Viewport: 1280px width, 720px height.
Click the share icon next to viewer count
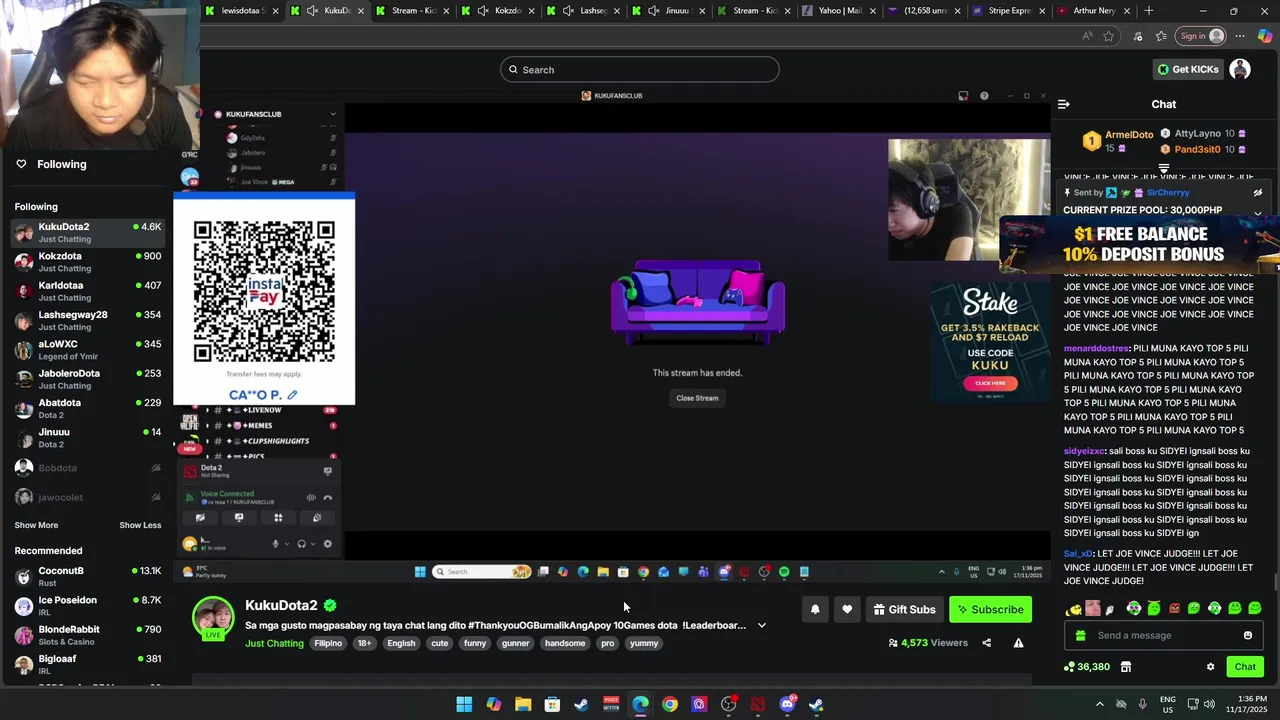986,643
